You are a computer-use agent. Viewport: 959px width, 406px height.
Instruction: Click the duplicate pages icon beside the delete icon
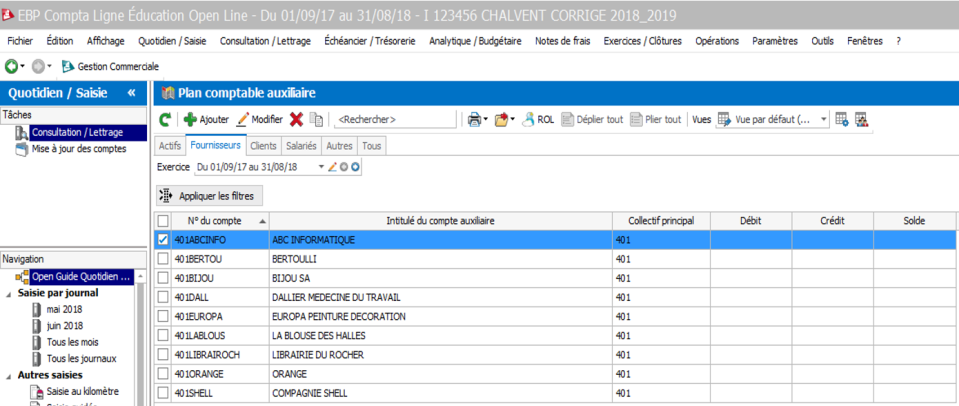pyautogui.click(x=316, y=120)
